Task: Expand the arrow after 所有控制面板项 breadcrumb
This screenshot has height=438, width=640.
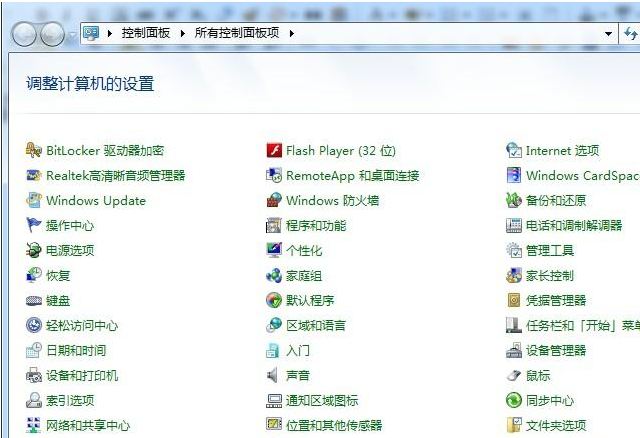Action: [291, 33]
